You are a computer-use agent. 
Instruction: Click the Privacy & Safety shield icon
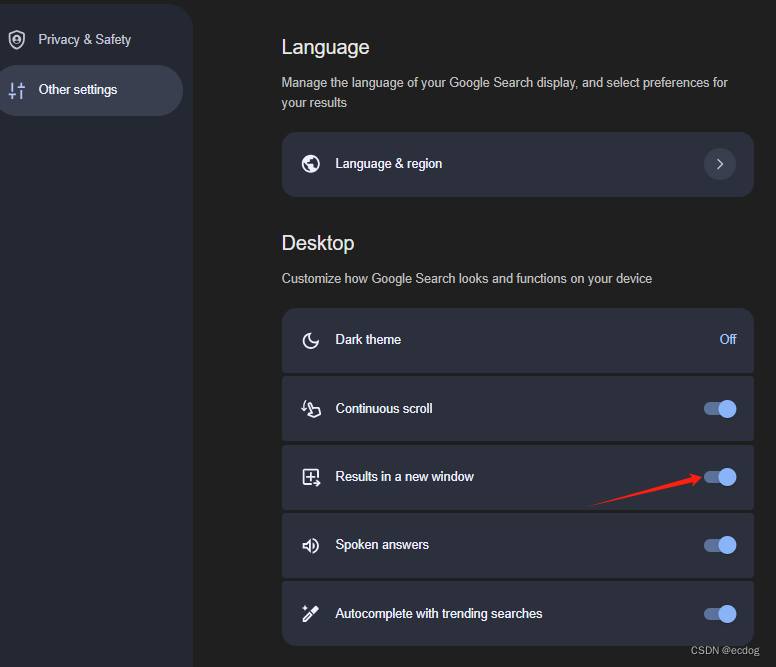point(17,40)
